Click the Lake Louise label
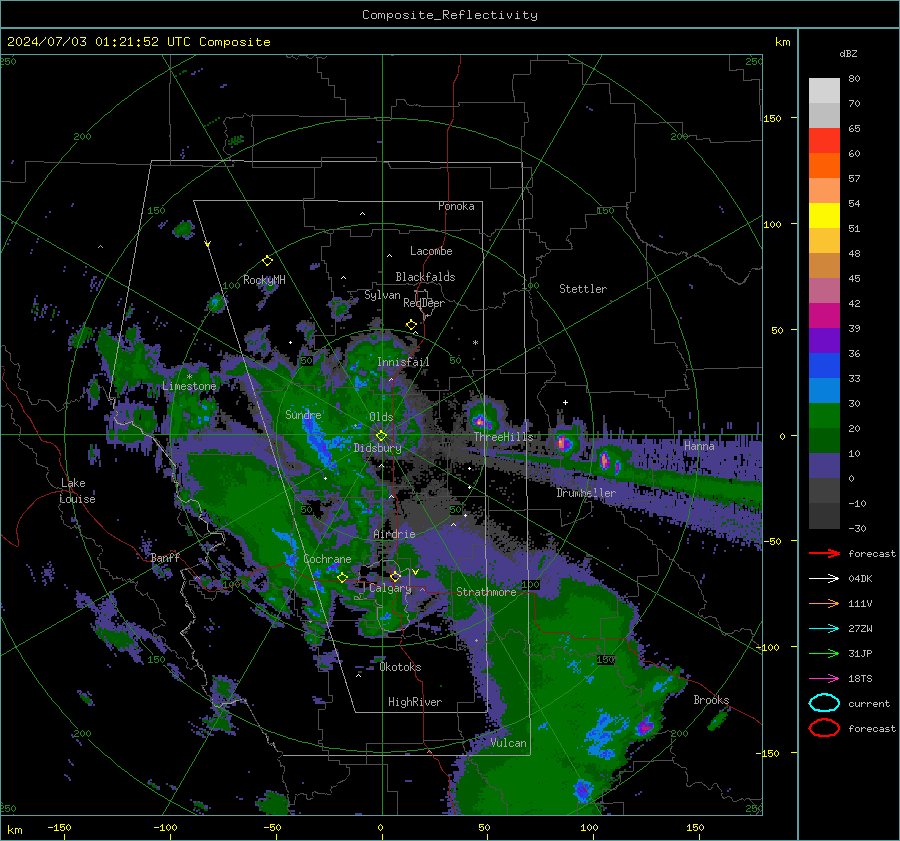Viewport: 900px width, 841px height. [77, 491]
